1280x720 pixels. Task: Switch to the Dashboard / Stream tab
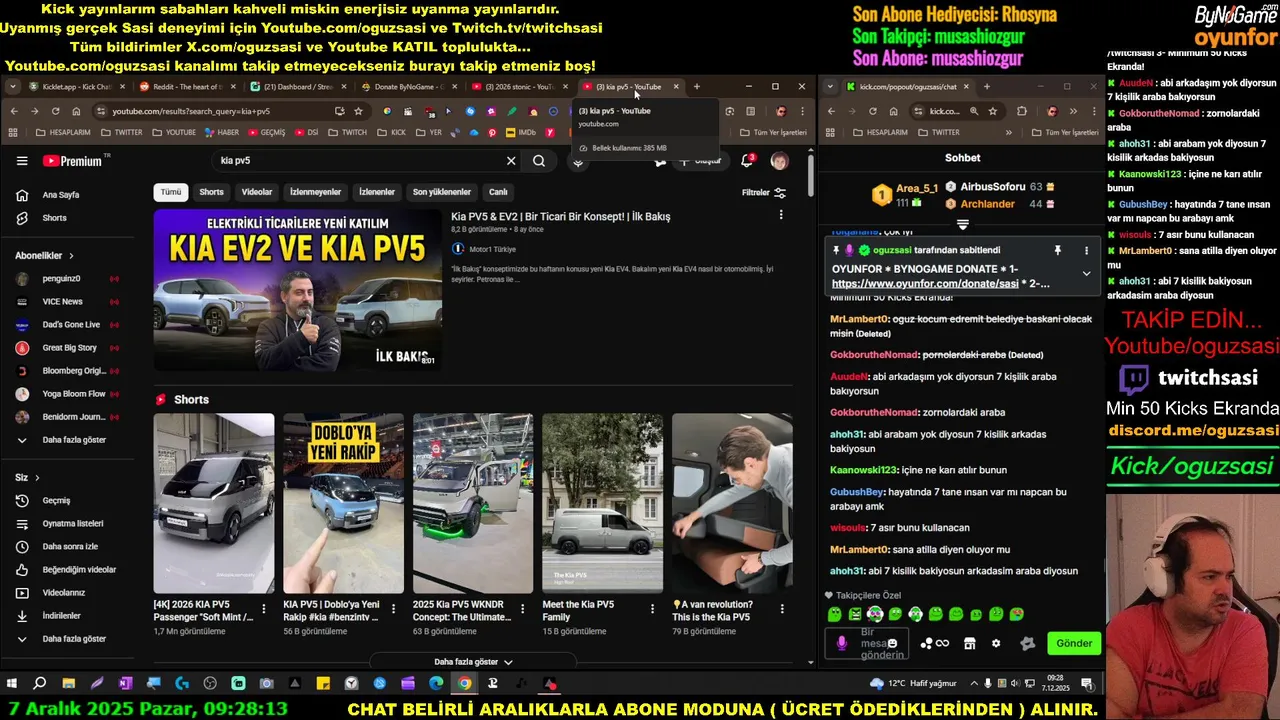296,87
